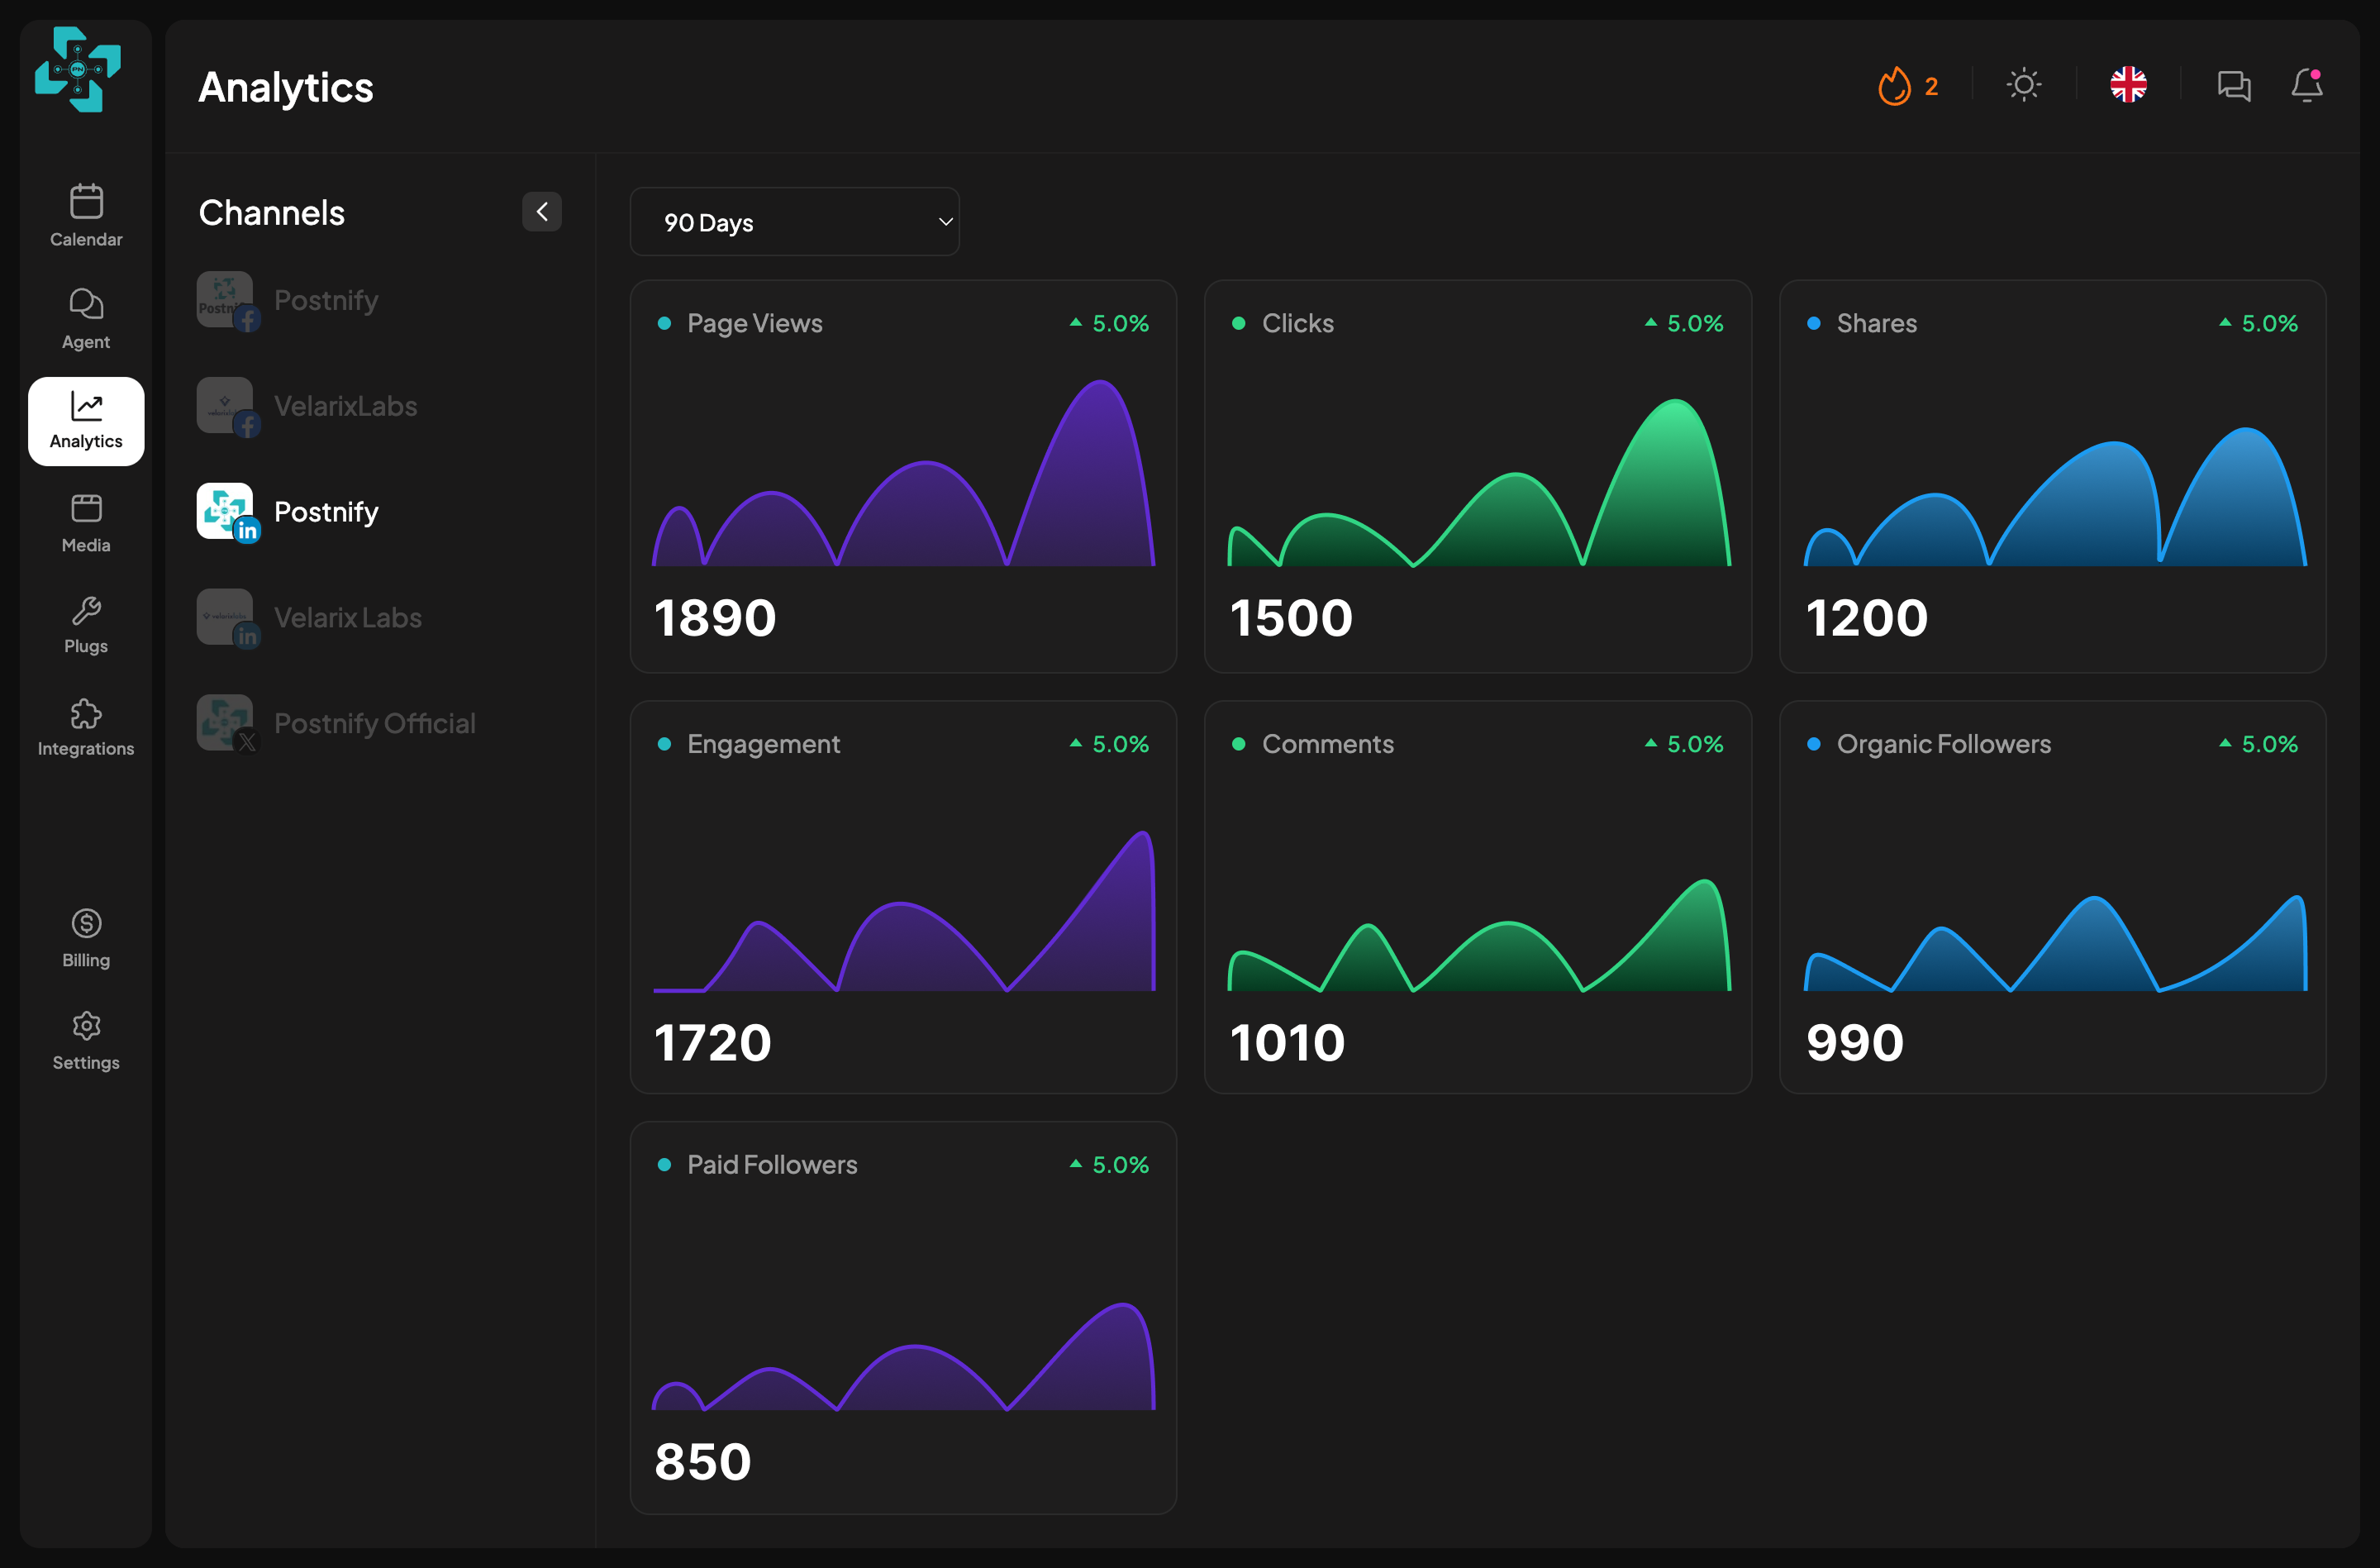
Task: Select the Velarix Labs LinkedIn channel
Action: pyautogui.click(x=310, y=617)
